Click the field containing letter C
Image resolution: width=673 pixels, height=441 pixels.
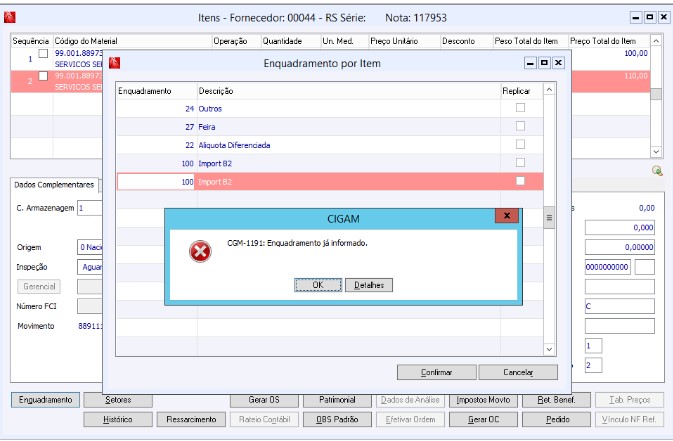(620, 306)
